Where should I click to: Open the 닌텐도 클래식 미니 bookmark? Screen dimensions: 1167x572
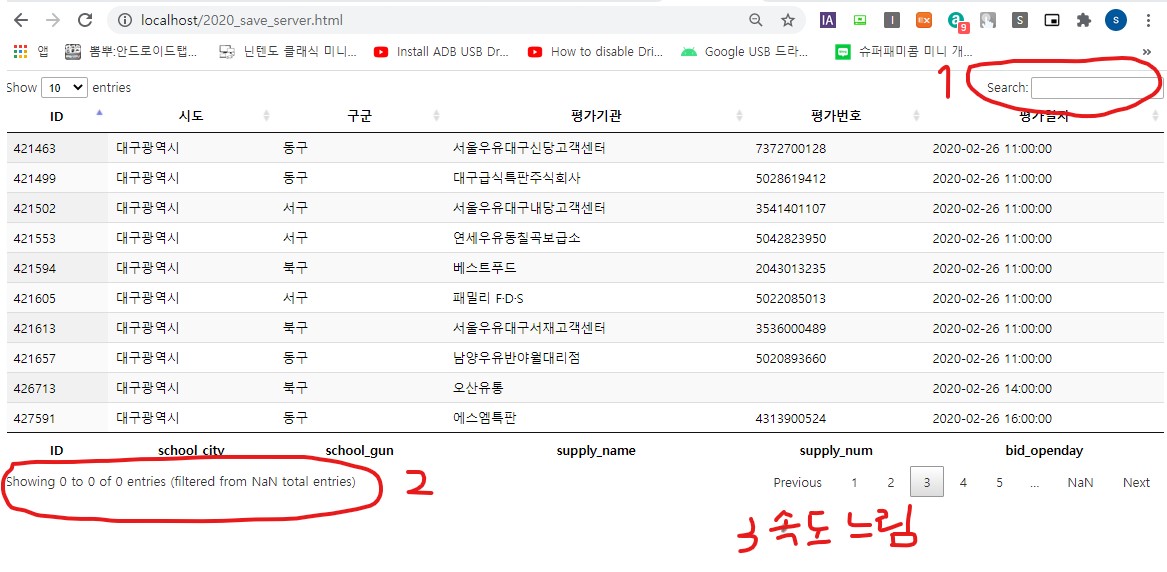[x=288, y=51]
